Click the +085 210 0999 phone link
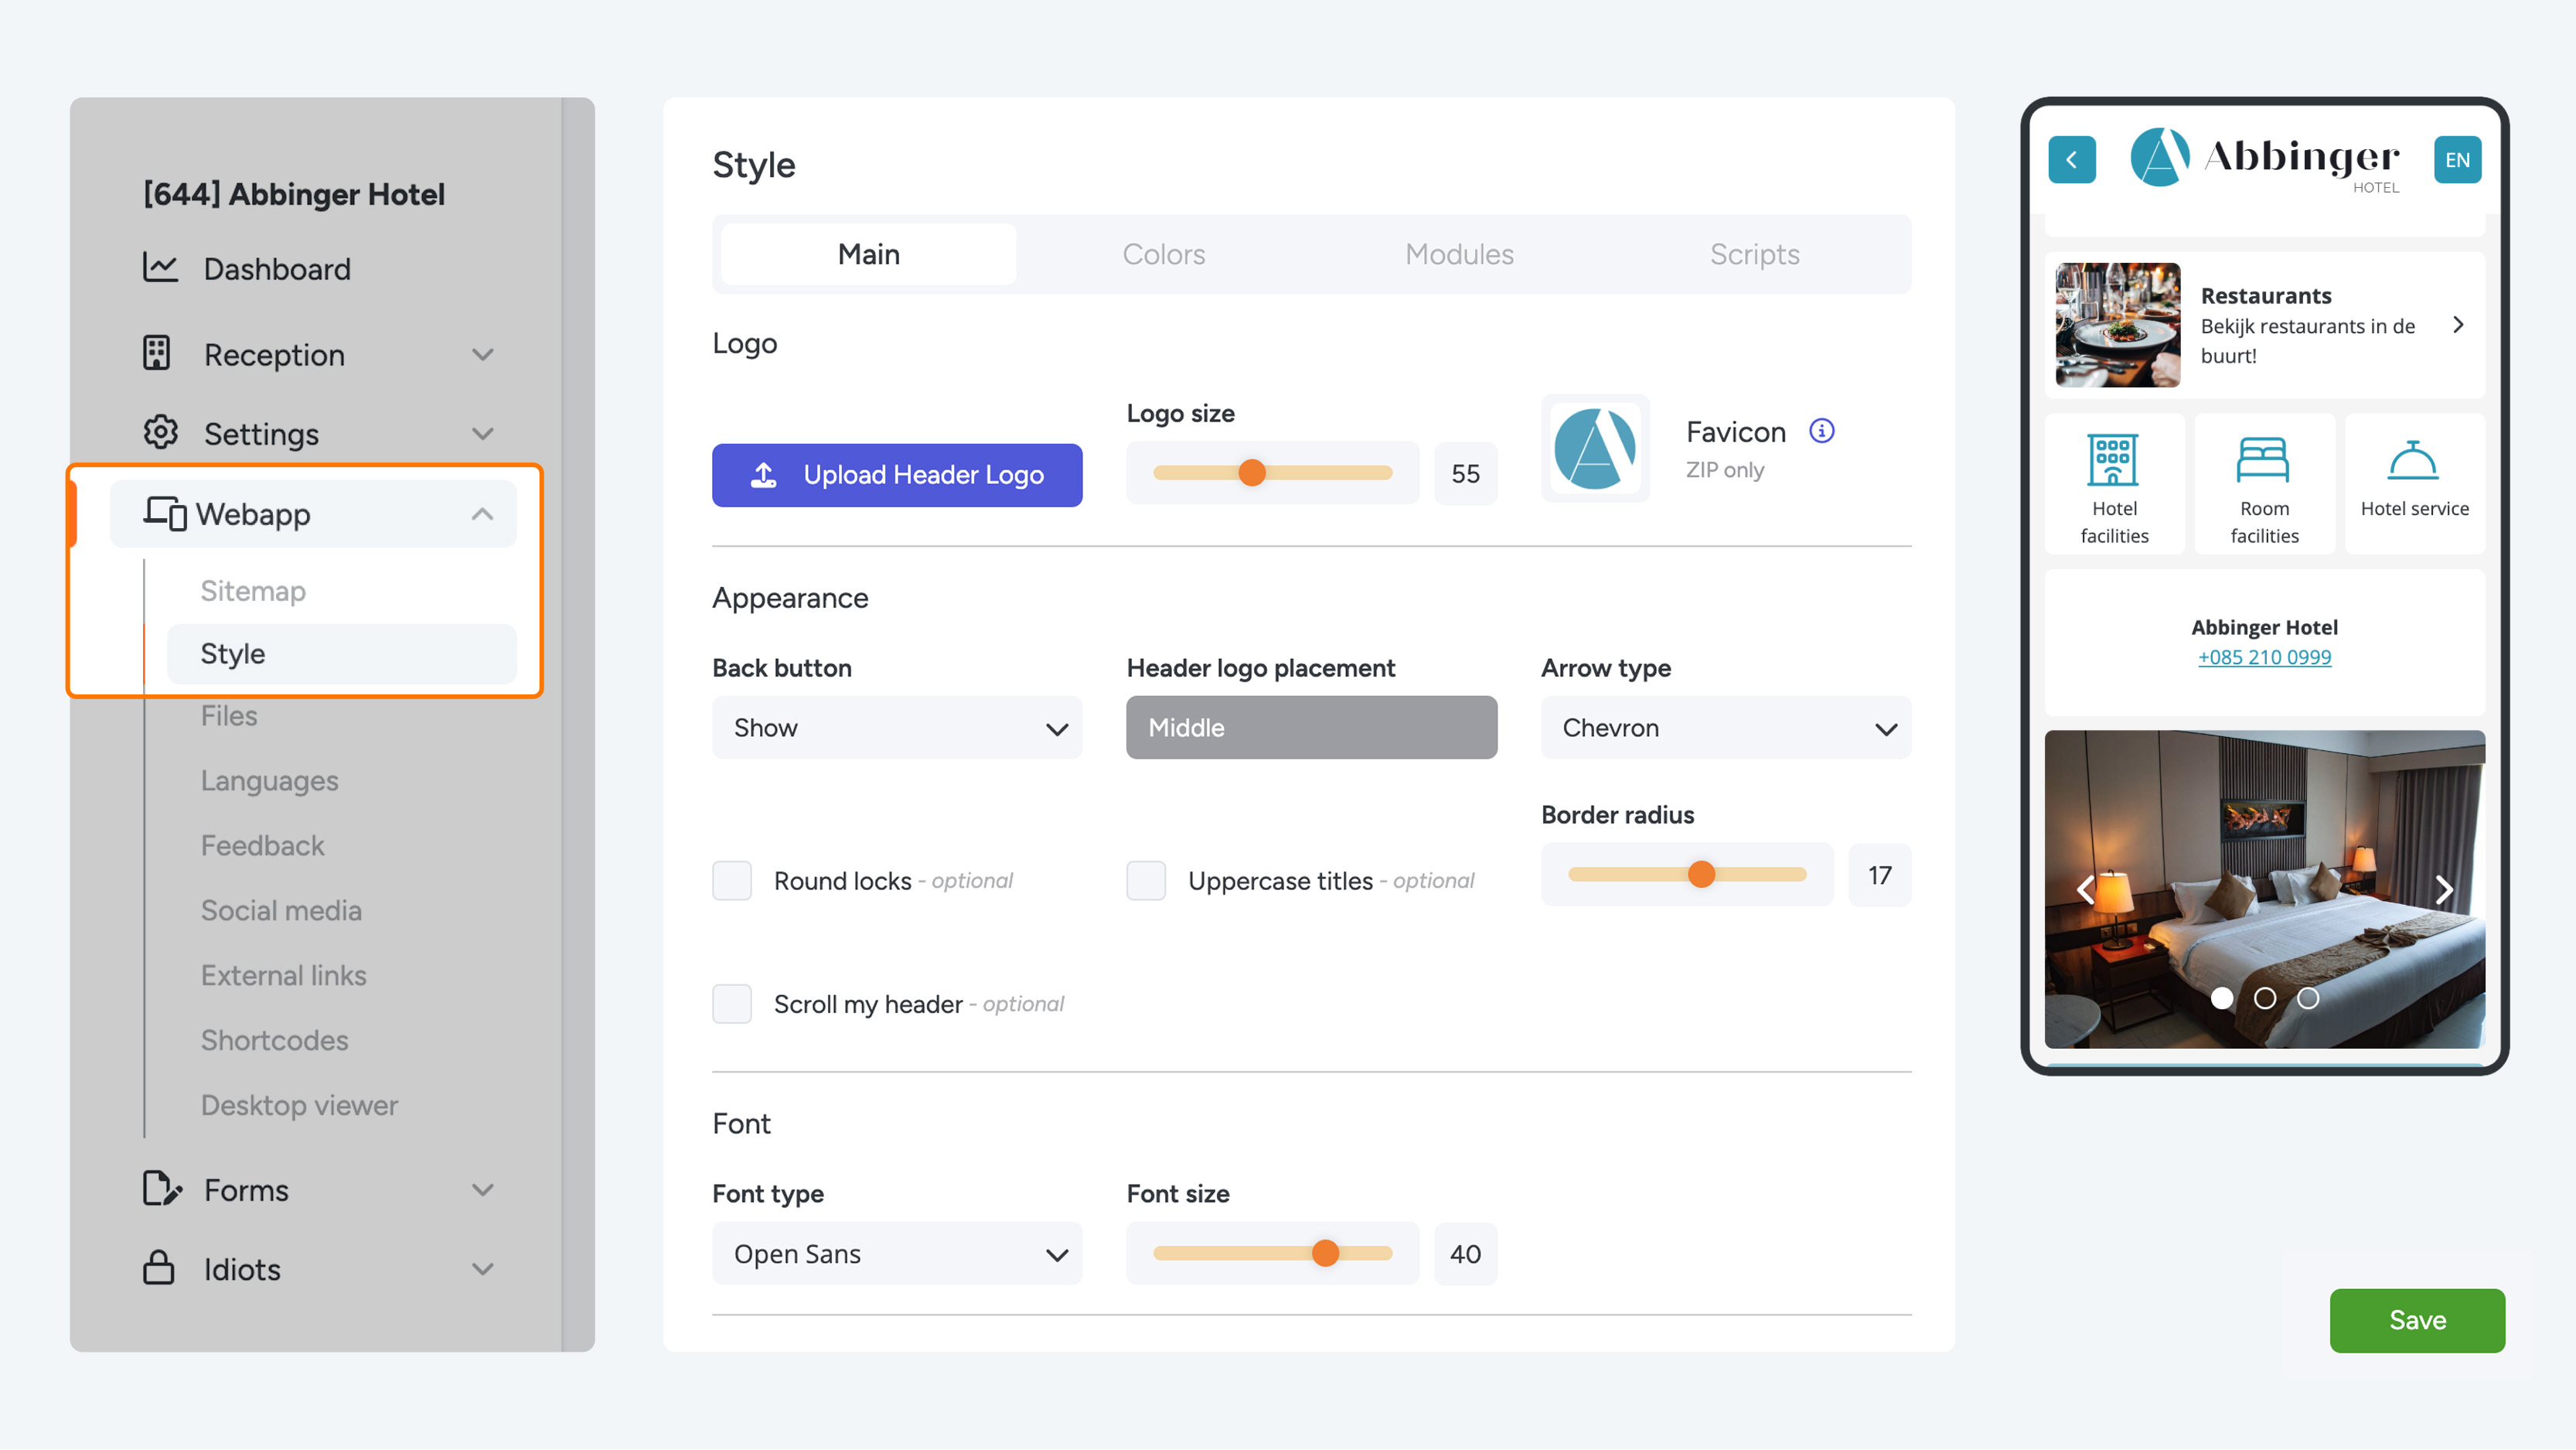The image size is (2576, 1450). 2264,657
